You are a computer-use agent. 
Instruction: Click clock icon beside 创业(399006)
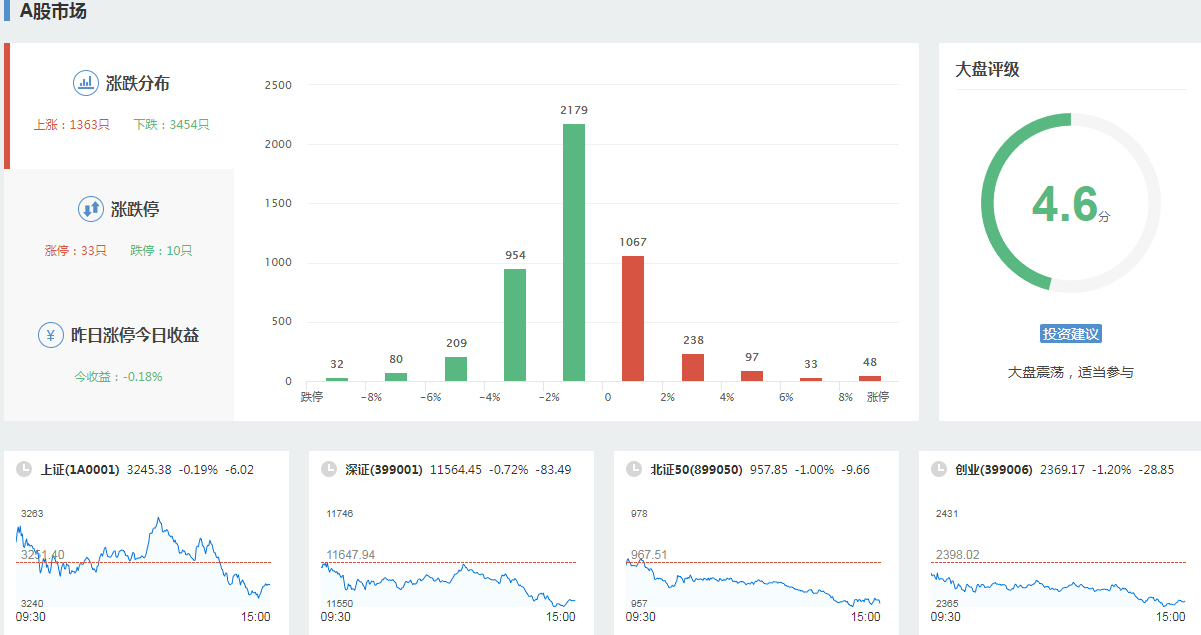point(938,469)
